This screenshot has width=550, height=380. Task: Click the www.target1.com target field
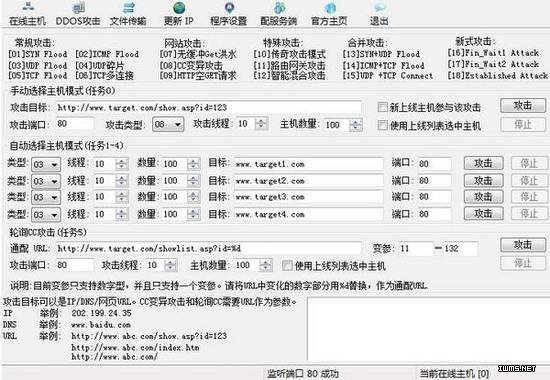tap(308, 164)
